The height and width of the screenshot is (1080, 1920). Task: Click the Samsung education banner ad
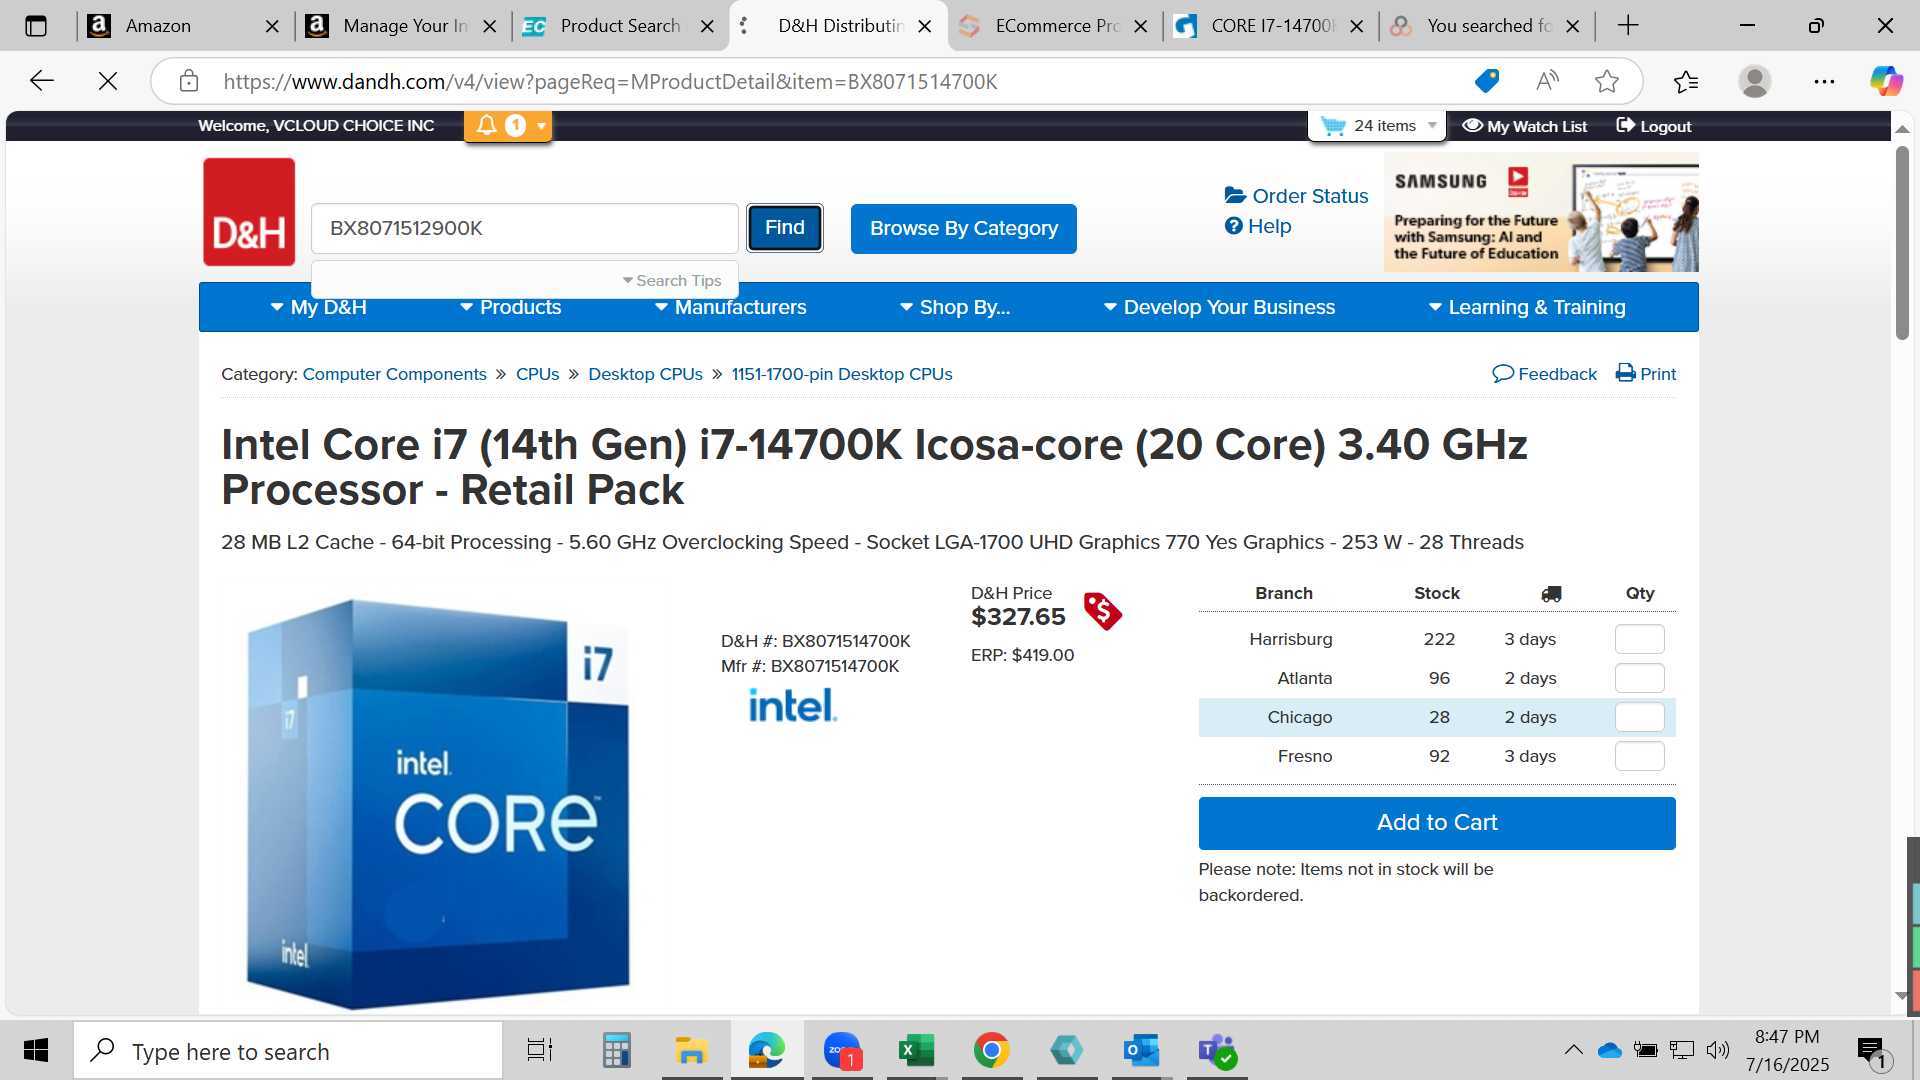(x=1541, y=213)
